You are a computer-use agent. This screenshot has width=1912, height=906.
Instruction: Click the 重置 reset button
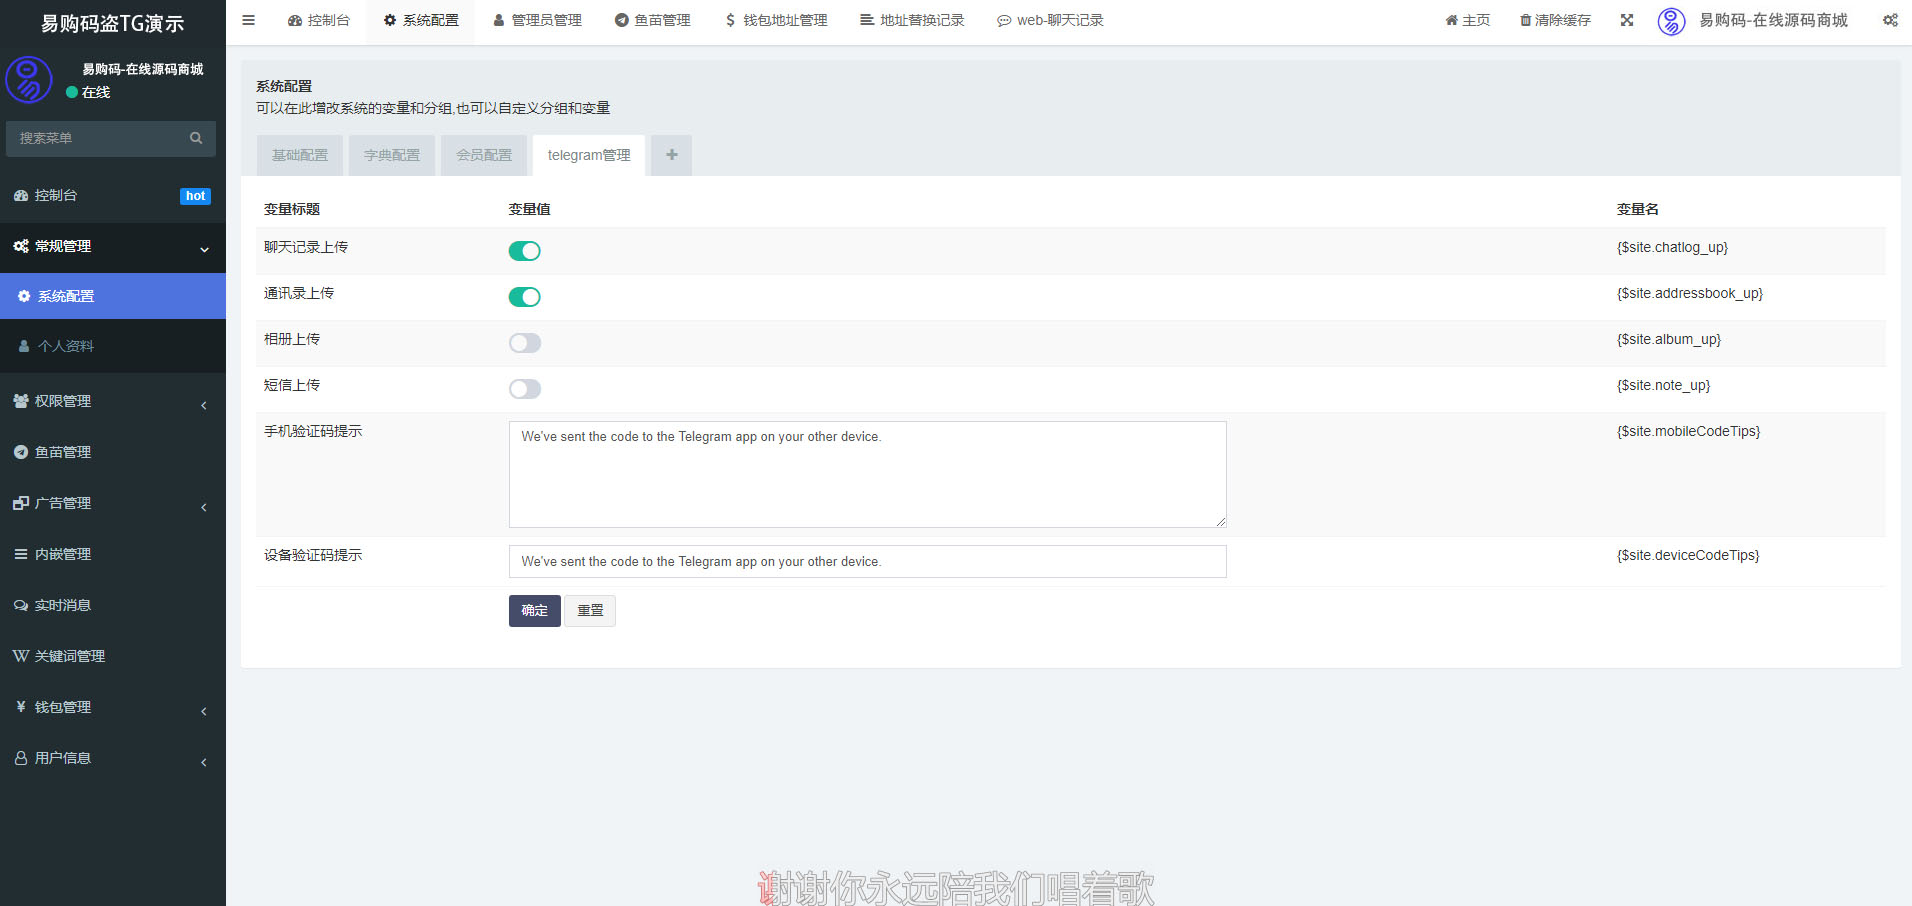pyautogui.click(x=590, y=611)
